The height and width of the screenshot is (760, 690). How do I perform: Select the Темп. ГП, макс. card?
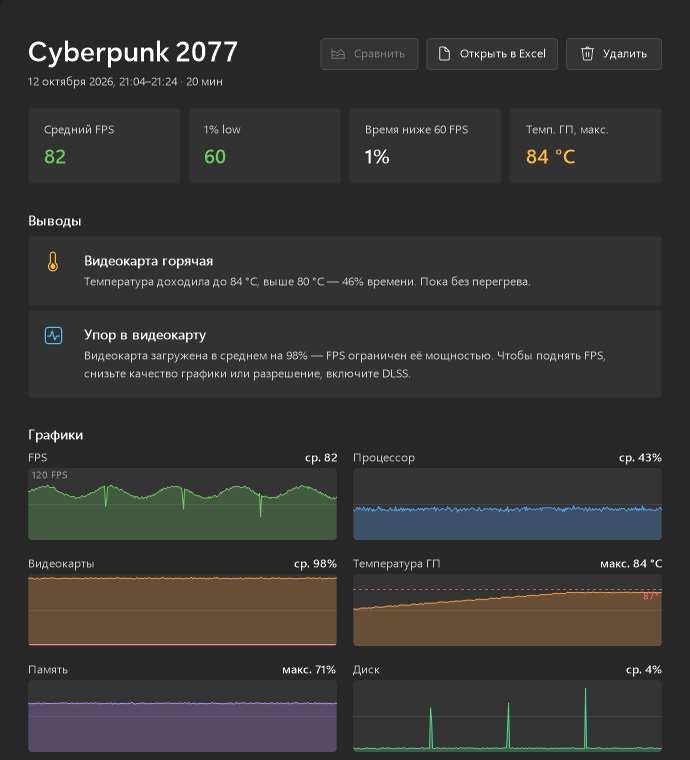(585, 146)
